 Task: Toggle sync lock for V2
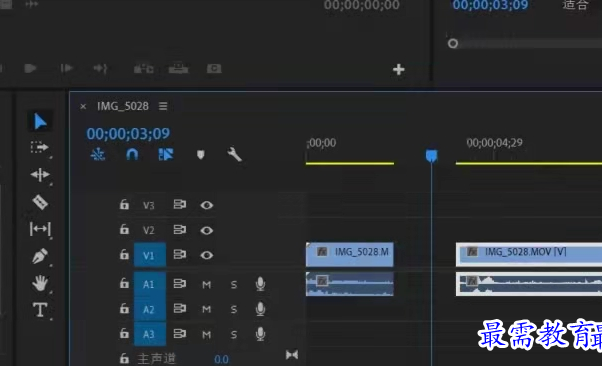[180, 230]
